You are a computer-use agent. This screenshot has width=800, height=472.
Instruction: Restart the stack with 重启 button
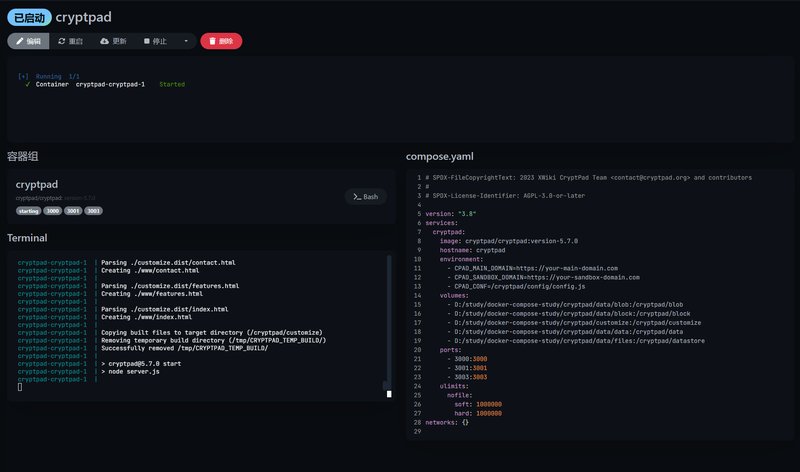[70, 41]
